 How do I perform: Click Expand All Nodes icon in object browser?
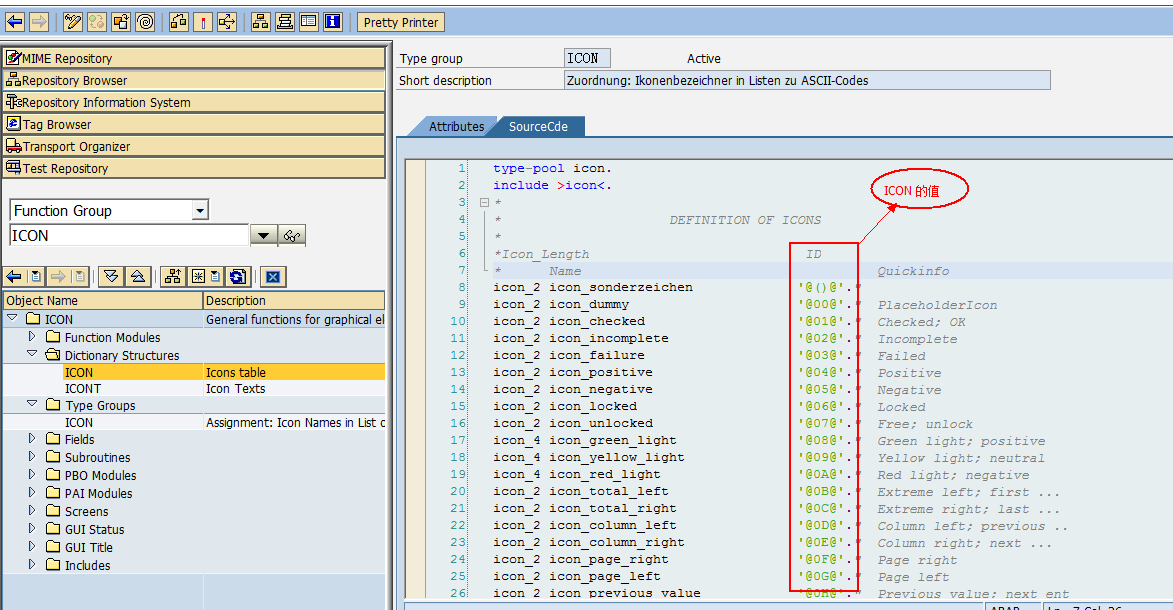coord(111,277)
